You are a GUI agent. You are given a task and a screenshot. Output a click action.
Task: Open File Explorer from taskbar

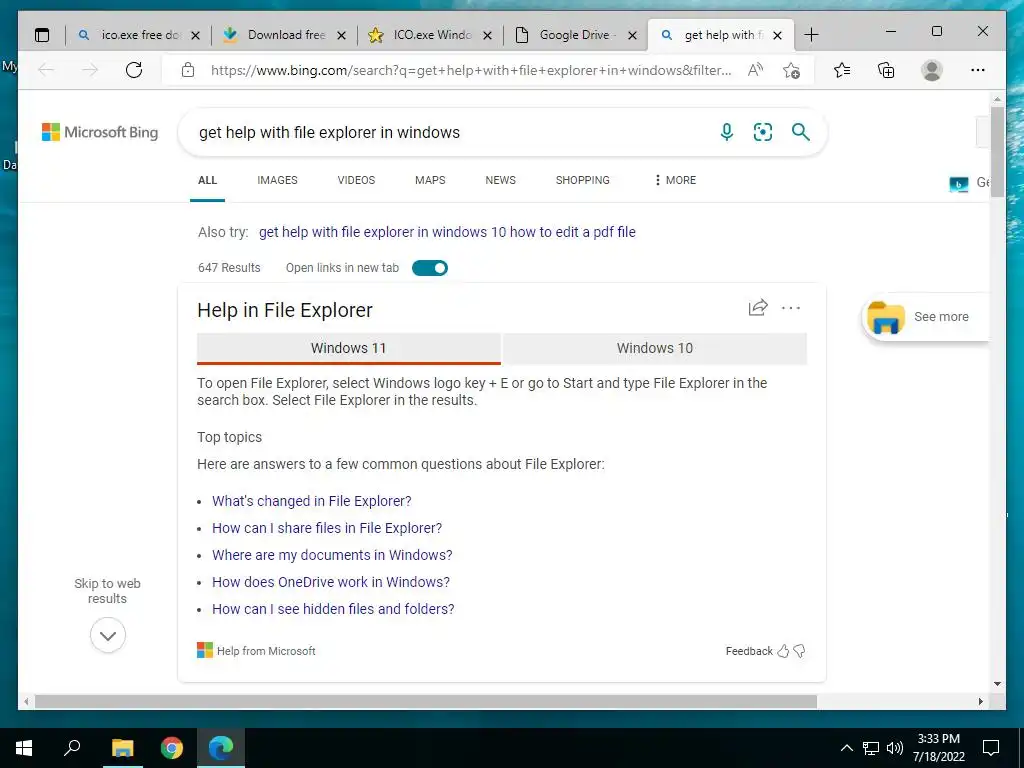pos(122,748)
